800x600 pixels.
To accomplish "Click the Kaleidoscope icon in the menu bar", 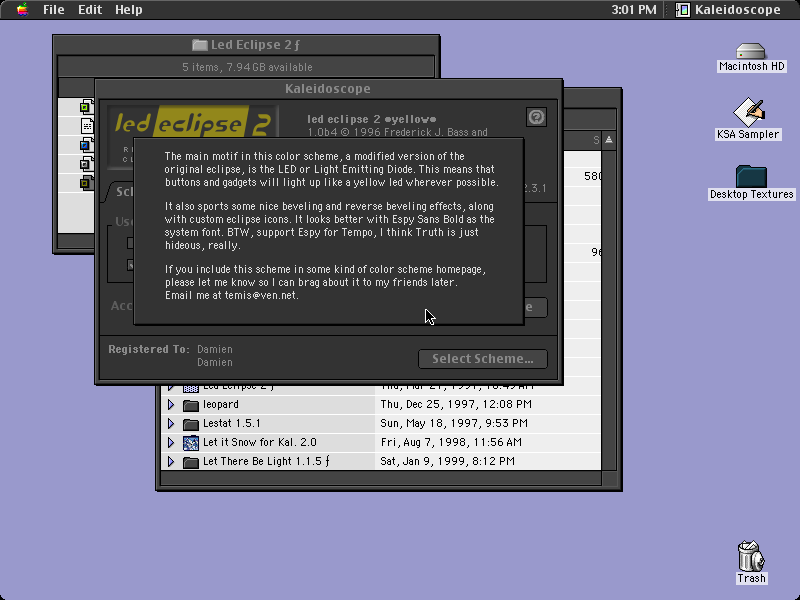I will [683, 10].
